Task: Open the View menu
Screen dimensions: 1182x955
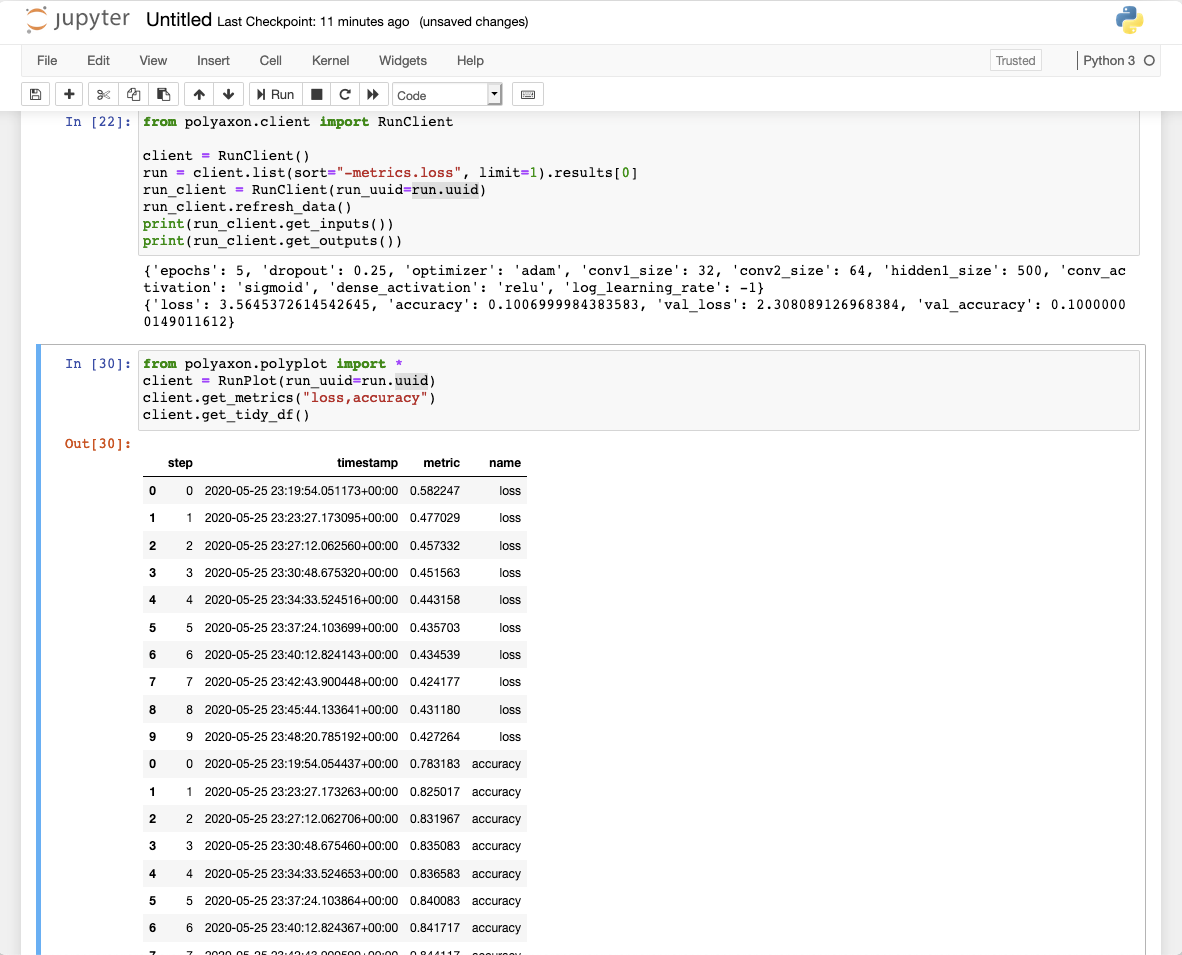Action: click(x=153, y=60)
